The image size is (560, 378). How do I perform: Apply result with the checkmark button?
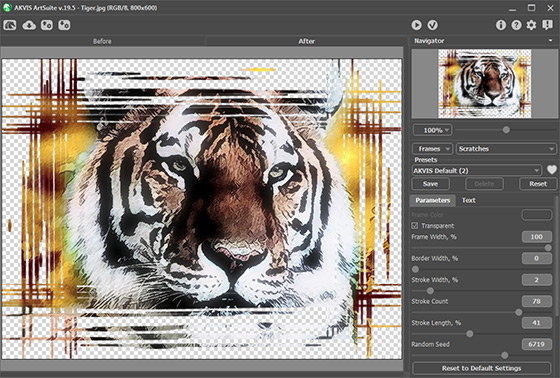[433, 25]
